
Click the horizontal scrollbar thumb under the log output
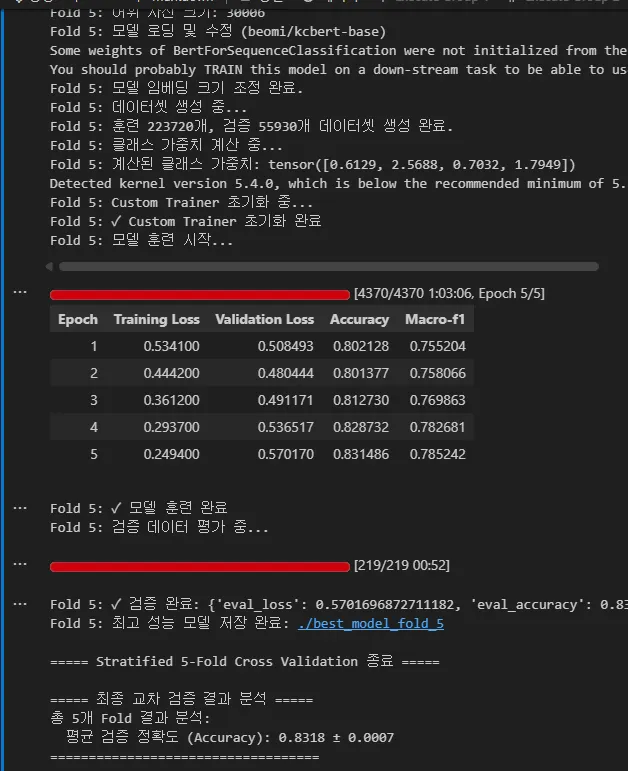coord(329,267)
